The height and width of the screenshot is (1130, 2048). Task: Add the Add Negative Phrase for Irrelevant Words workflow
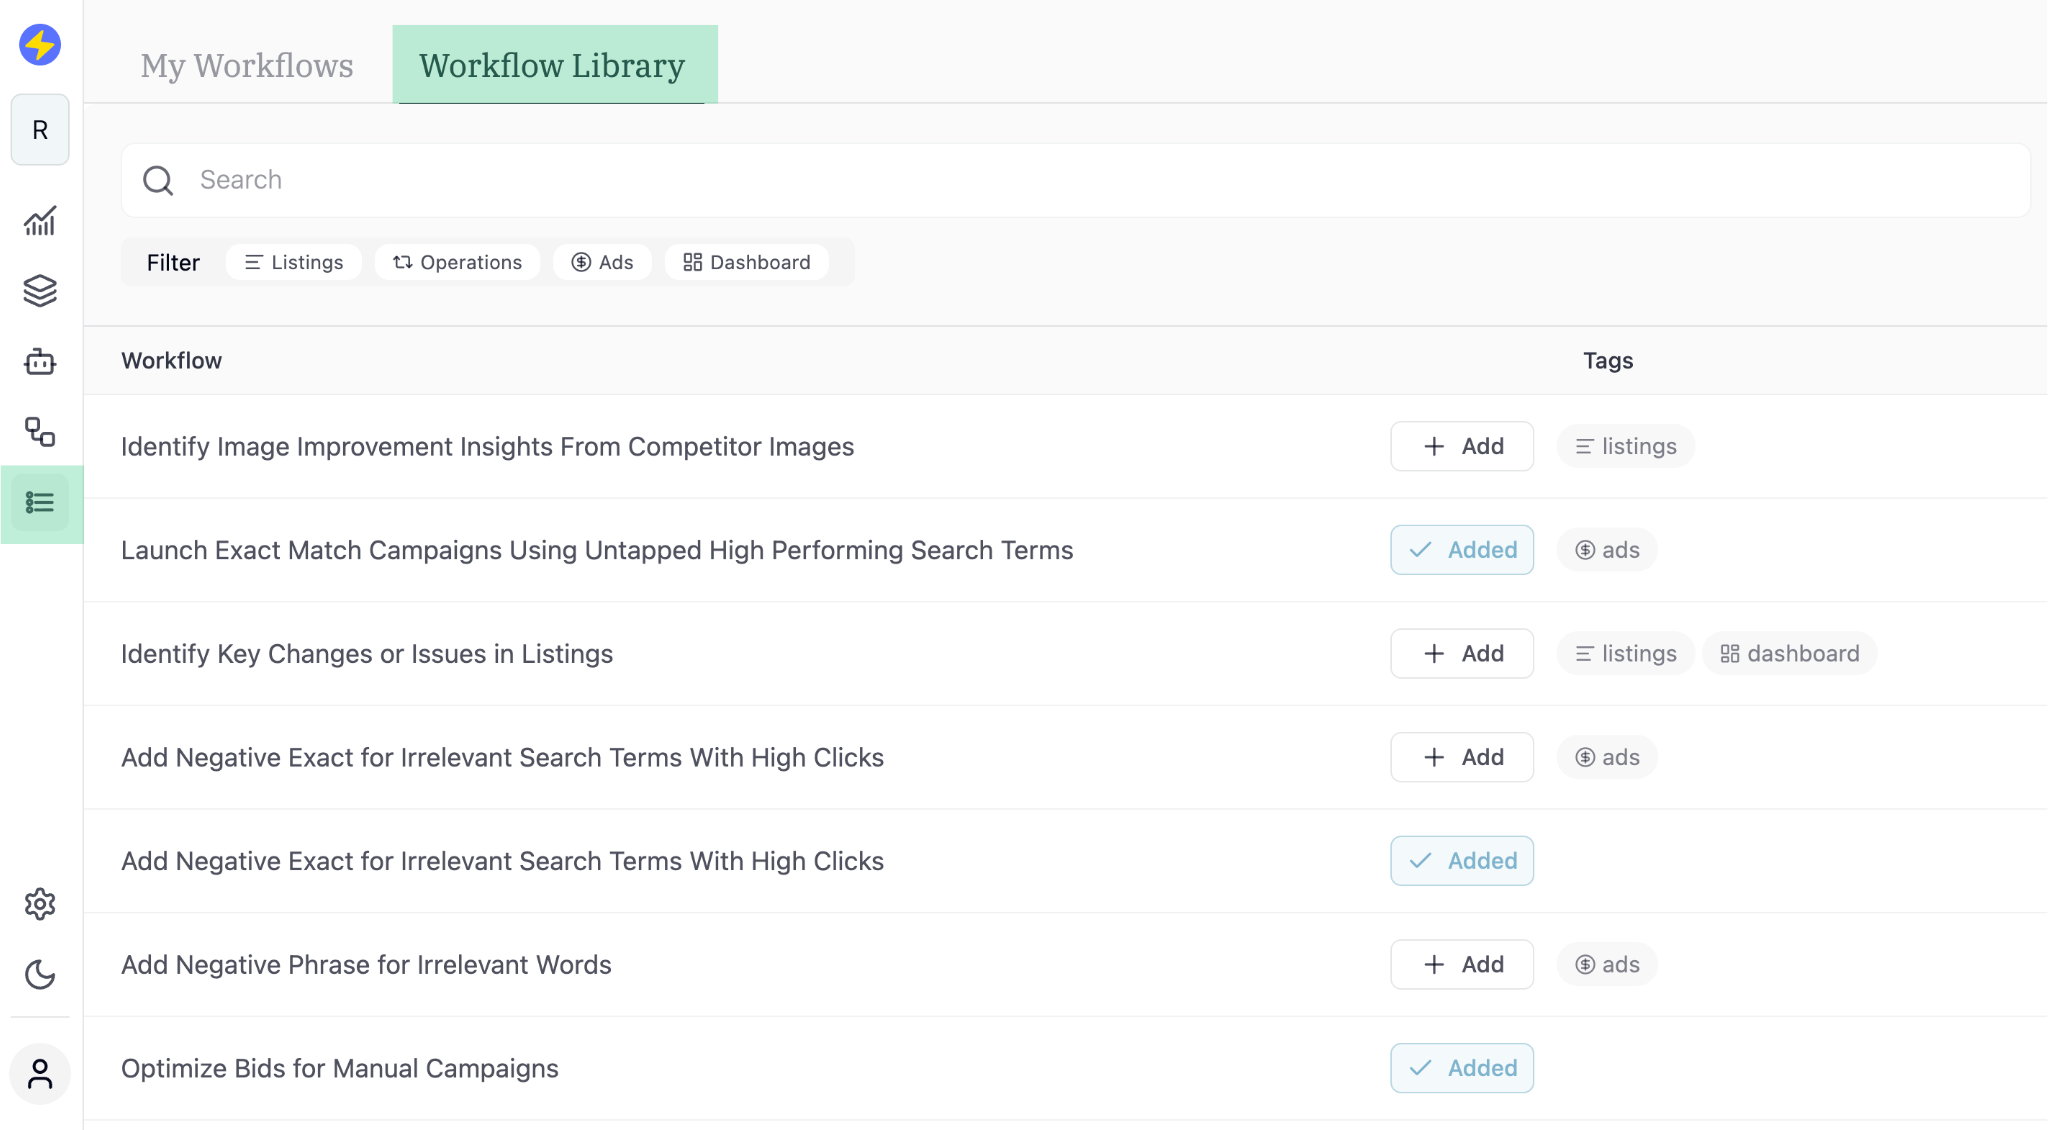(x=1461, y=964)
